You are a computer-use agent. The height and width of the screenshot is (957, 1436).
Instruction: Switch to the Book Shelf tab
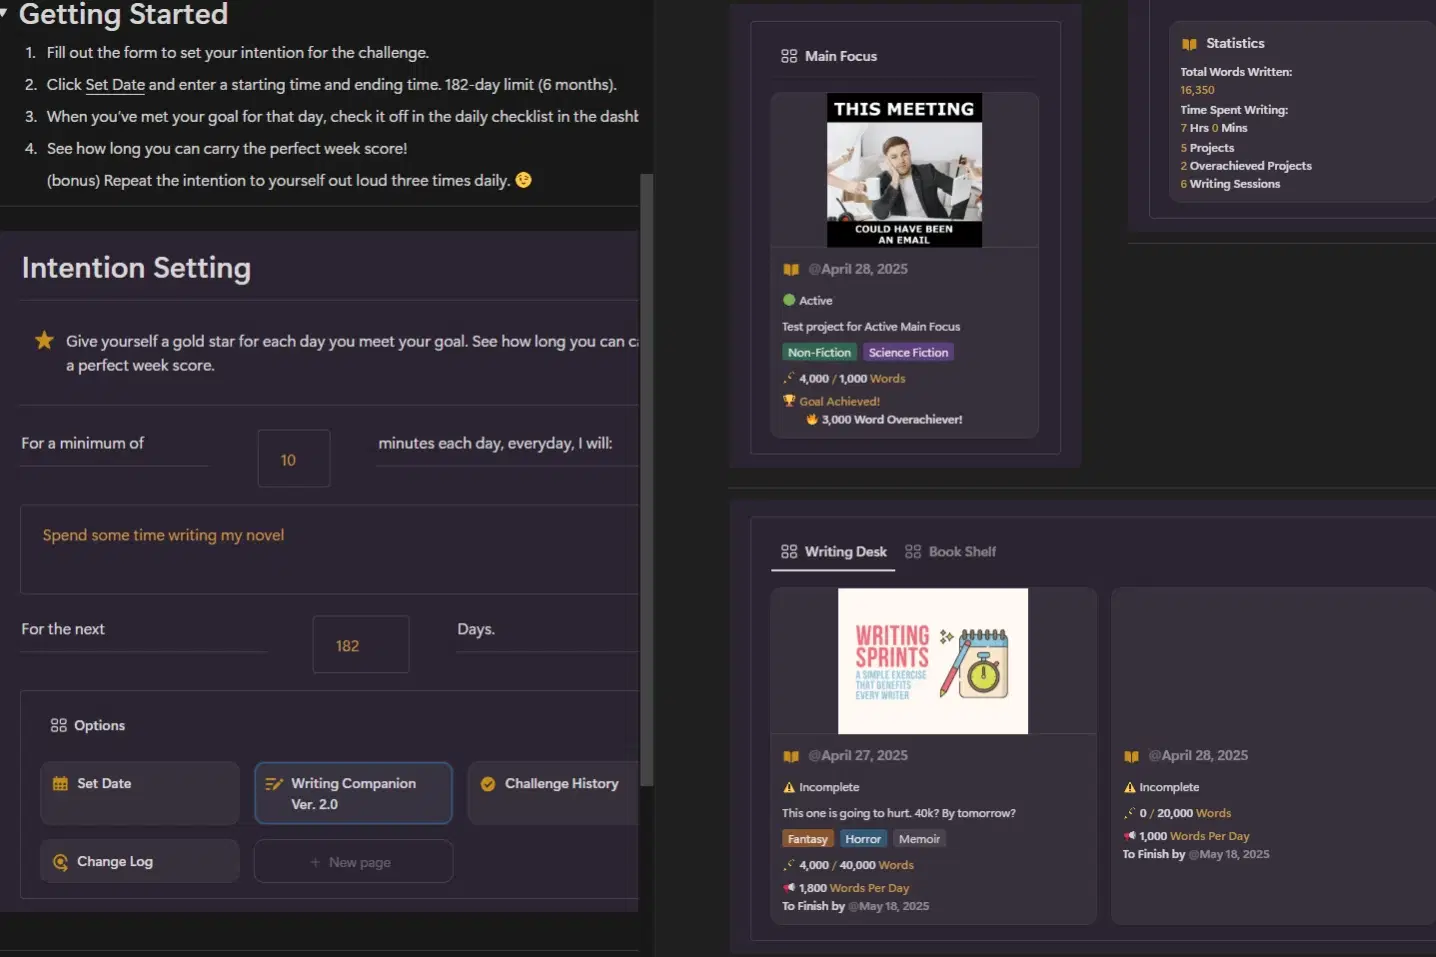950,552
